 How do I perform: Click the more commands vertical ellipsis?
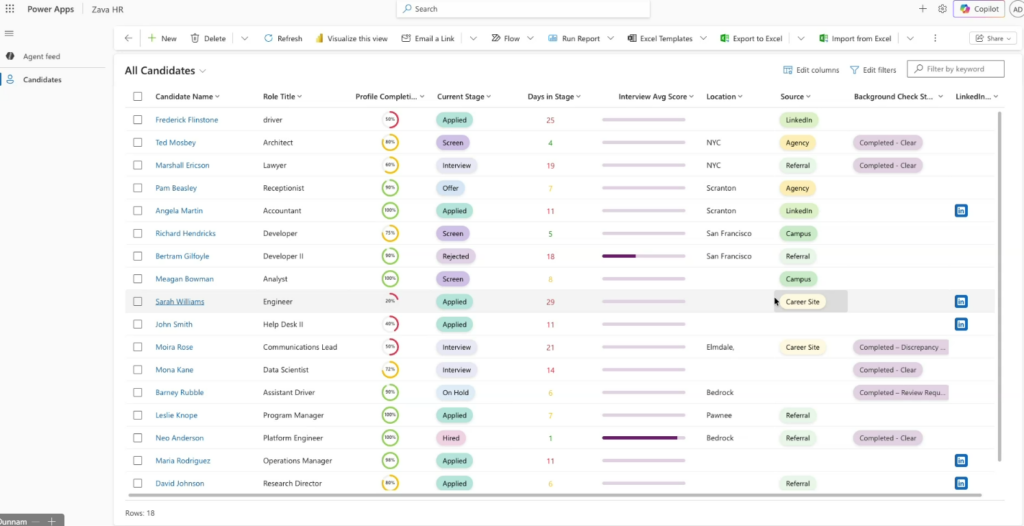tap(935, 38)
